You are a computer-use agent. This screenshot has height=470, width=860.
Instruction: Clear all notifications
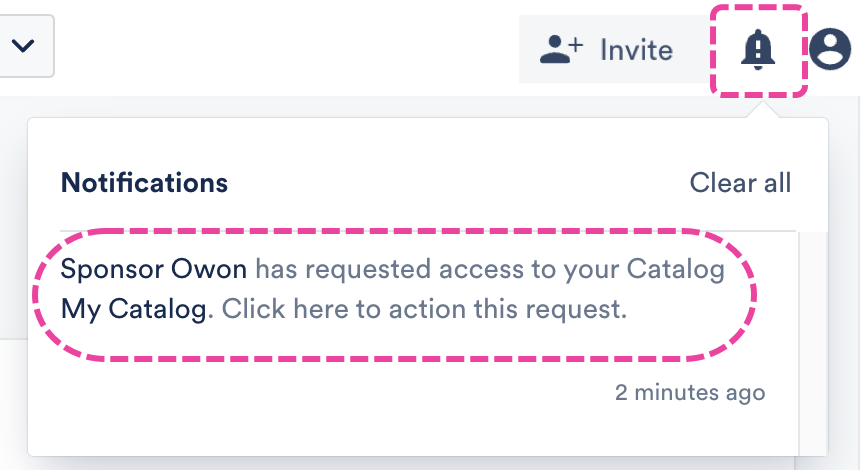tap(740, 183)
